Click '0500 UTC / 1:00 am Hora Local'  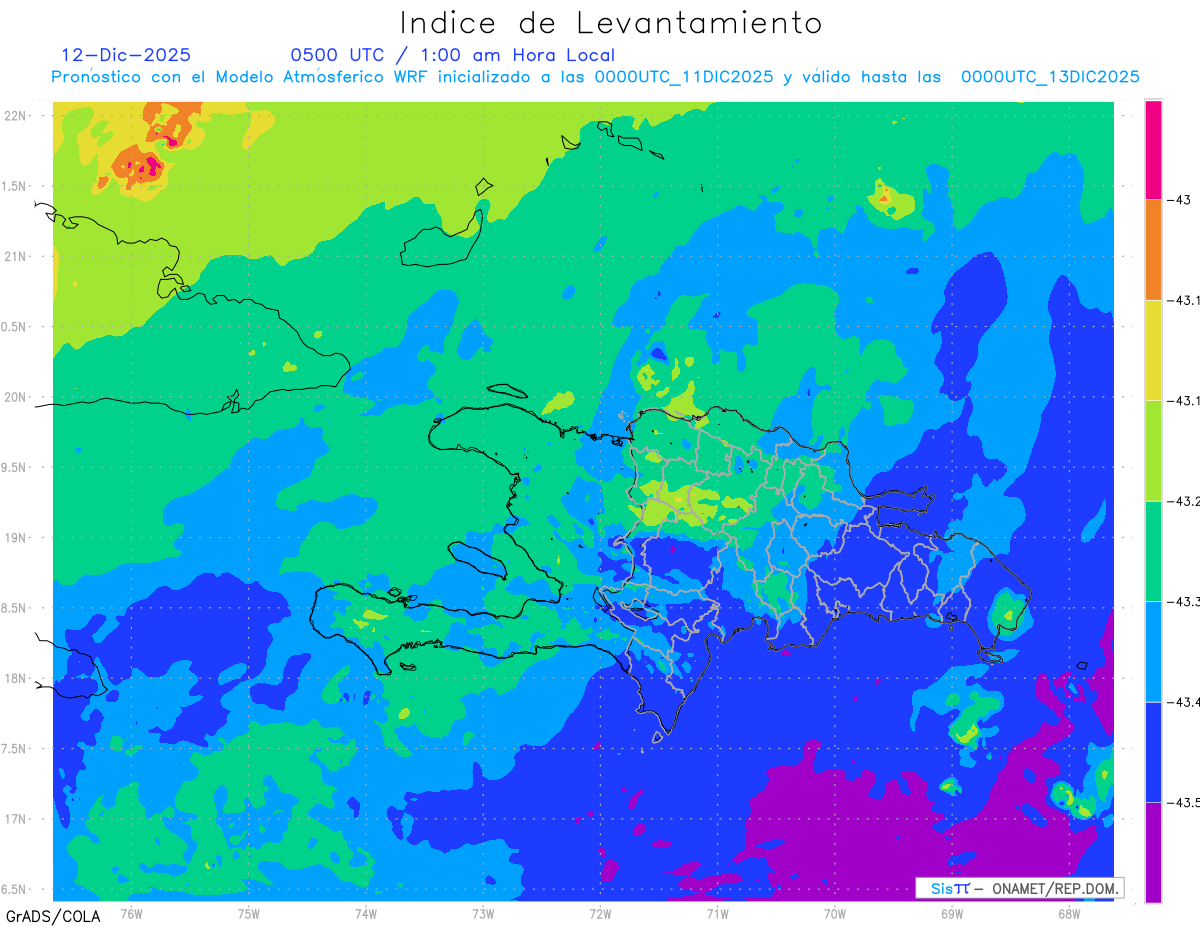[x=453, y=55]
